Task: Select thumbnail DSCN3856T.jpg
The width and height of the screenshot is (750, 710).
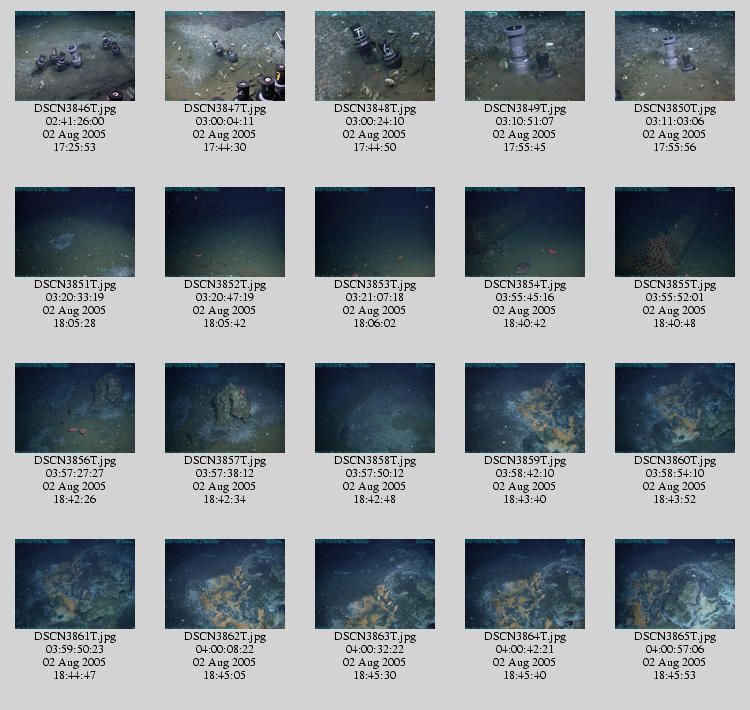Action: 75,408
